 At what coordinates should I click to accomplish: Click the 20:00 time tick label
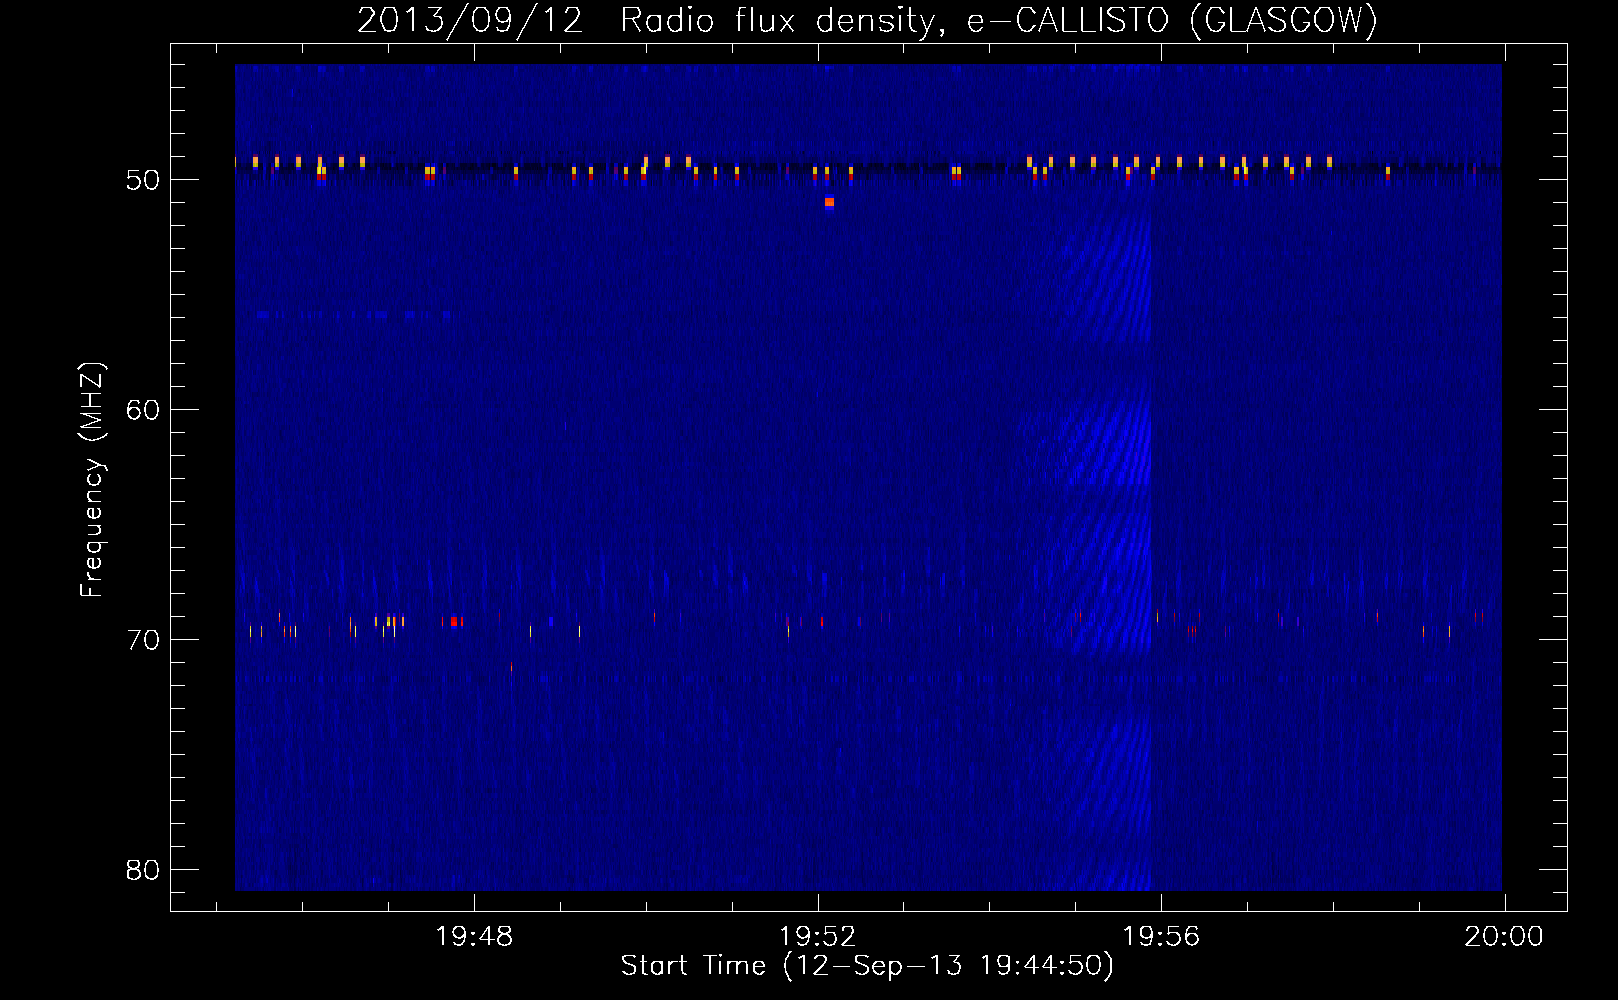coord(1504,937)
